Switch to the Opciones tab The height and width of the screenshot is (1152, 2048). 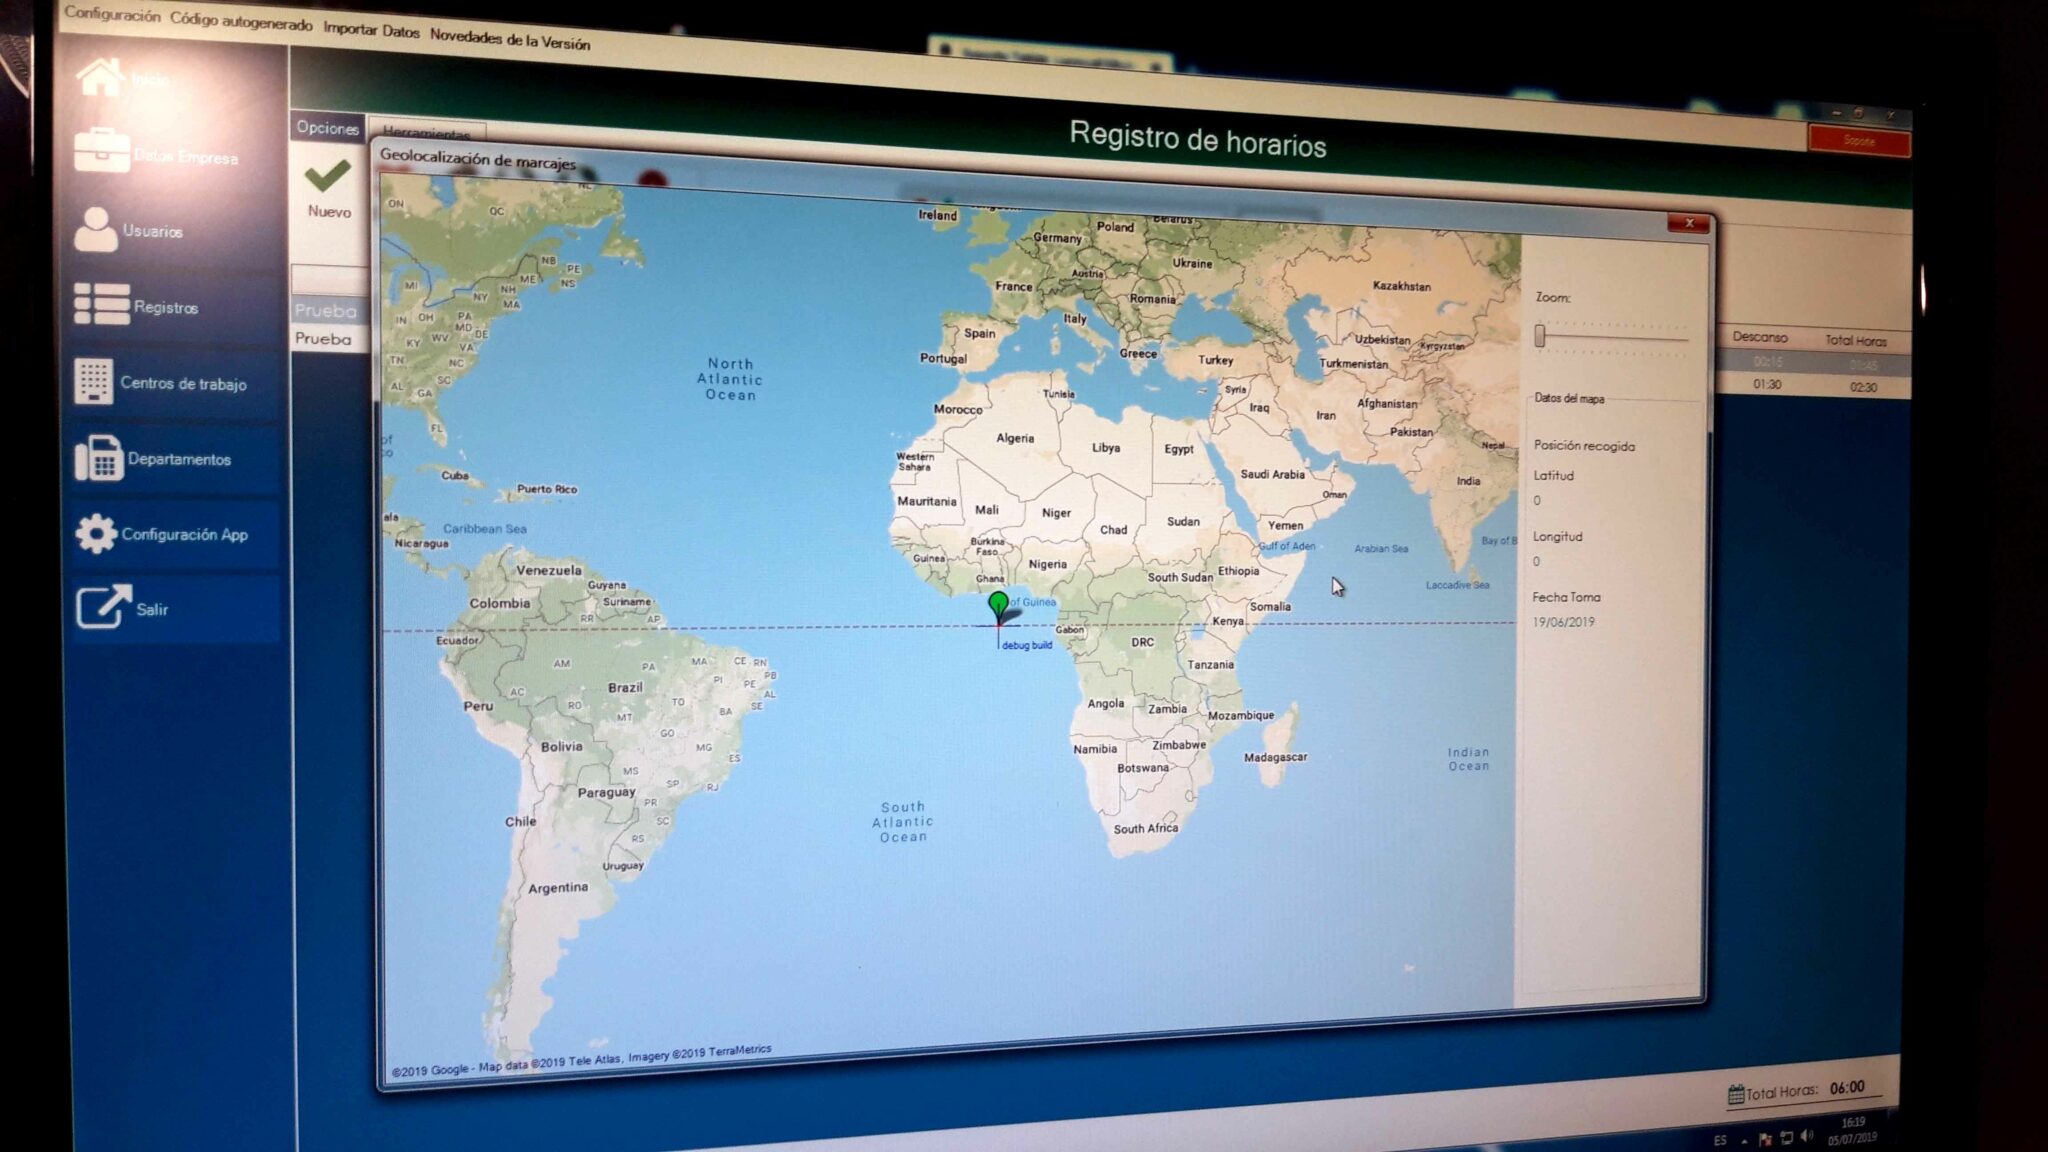click(x=327, y=127)
